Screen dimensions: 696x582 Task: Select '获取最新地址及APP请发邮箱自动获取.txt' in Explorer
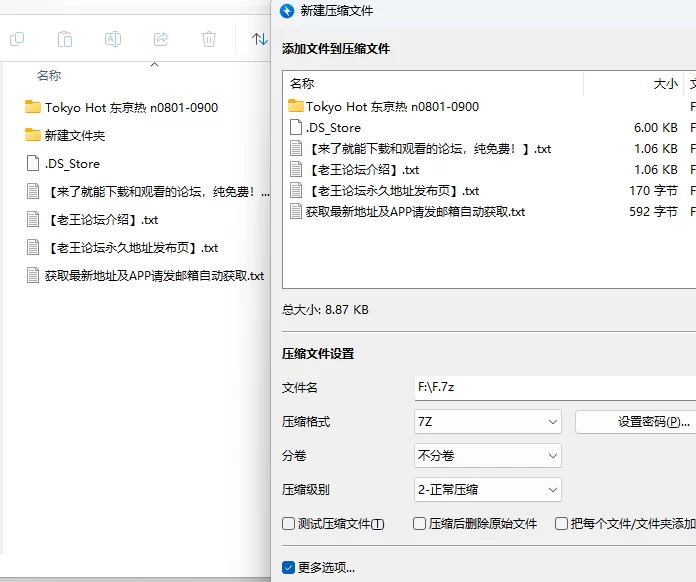[x=154, y=276]
